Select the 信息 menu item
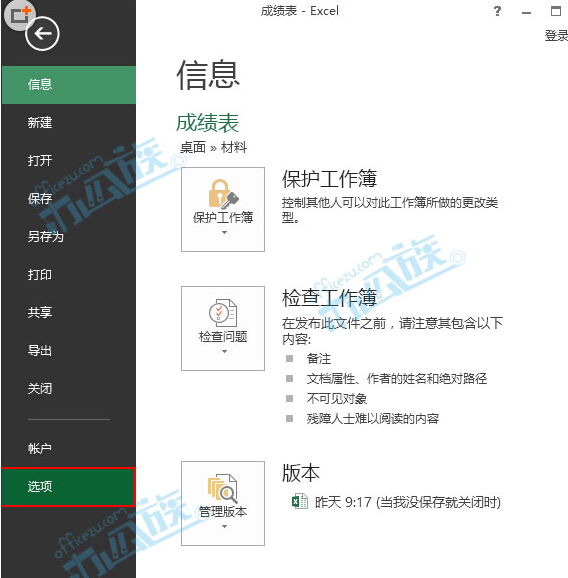Image resolution: width=568 pixels, height=578 pixels. (69, 85)
